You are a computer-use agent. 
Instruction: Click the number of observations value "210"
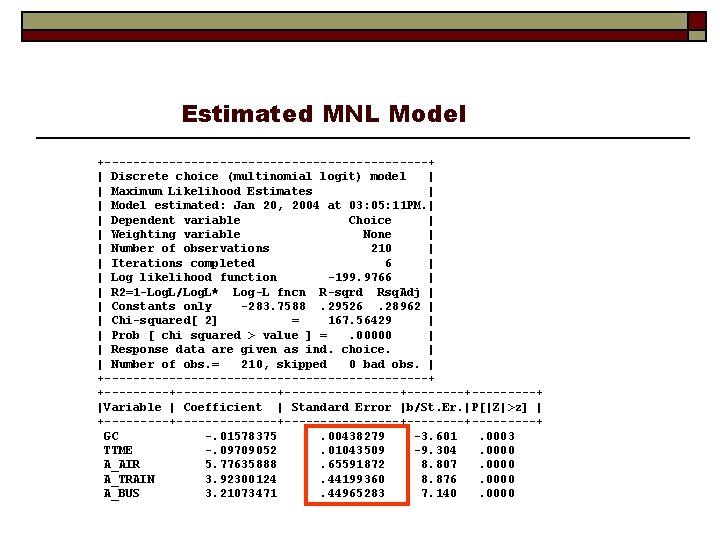(x=381, y=248)
